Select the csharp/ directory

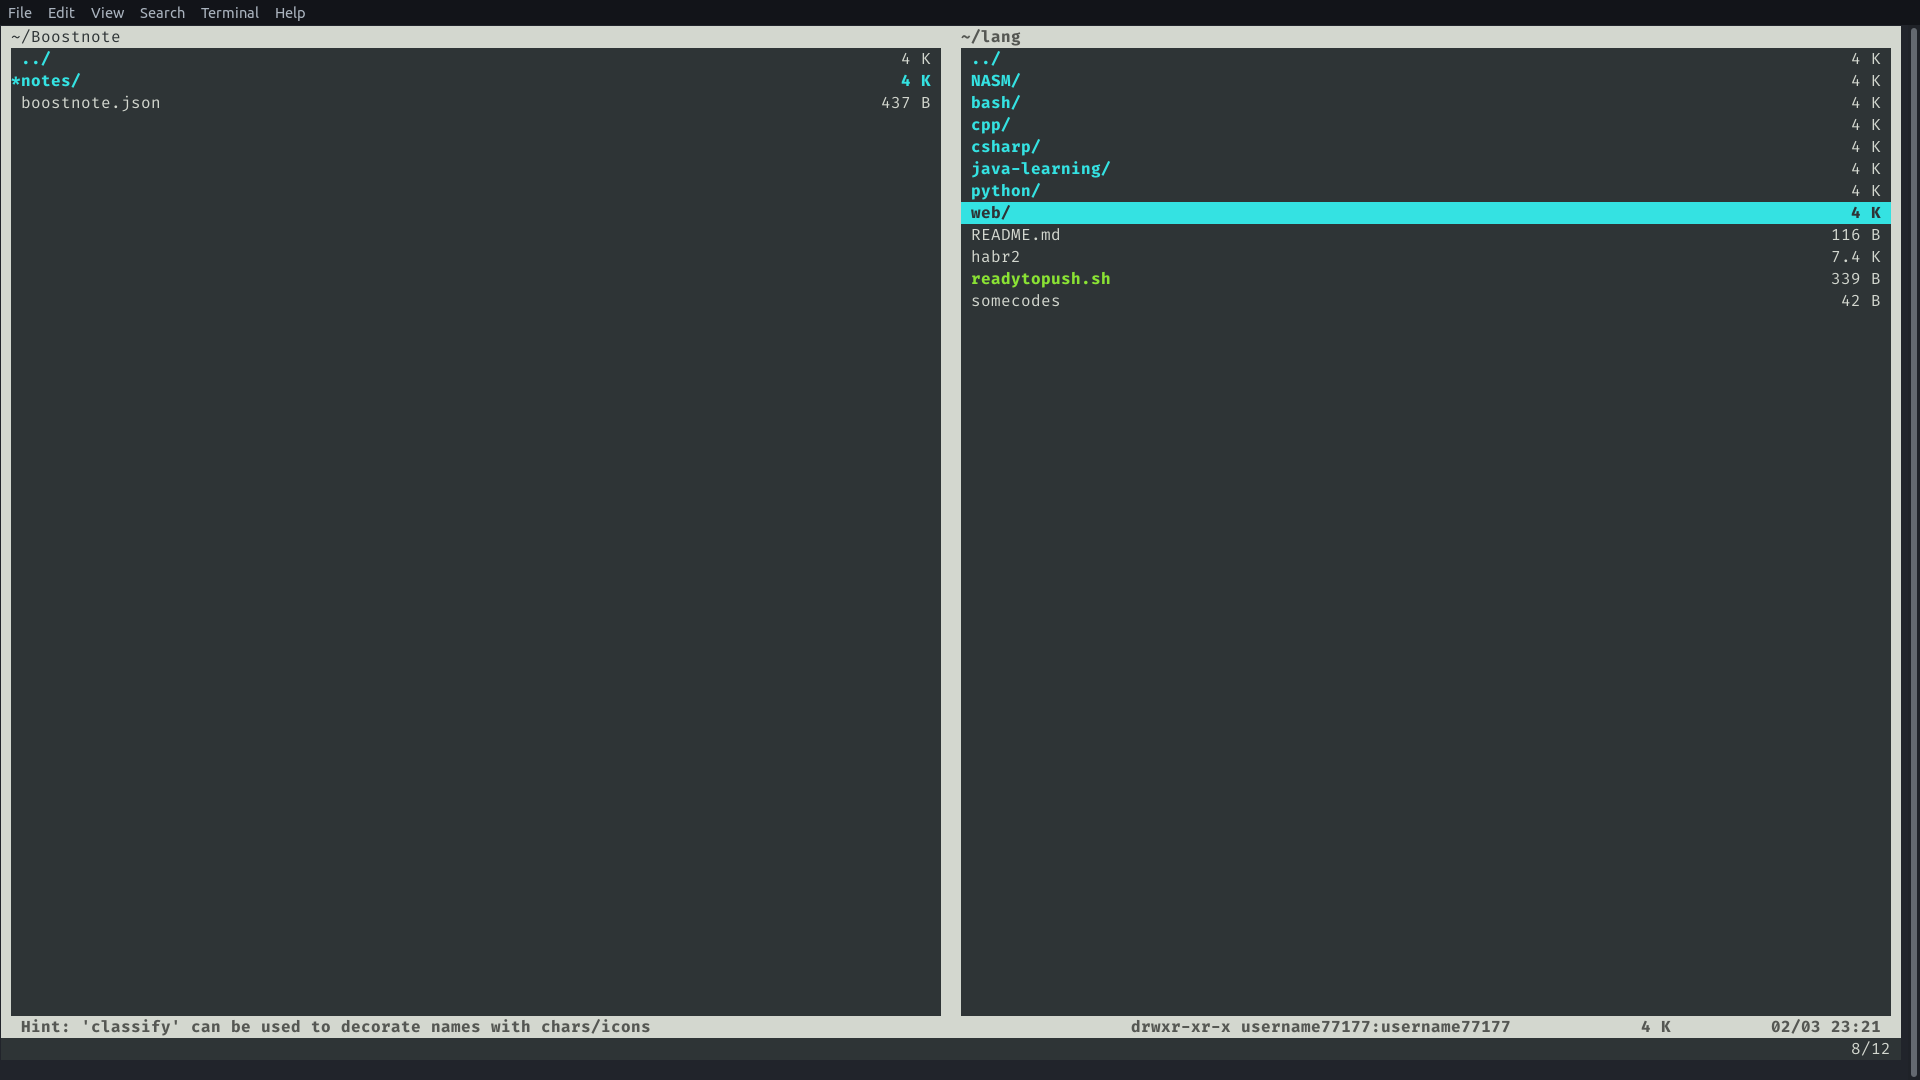point(1005,147)
